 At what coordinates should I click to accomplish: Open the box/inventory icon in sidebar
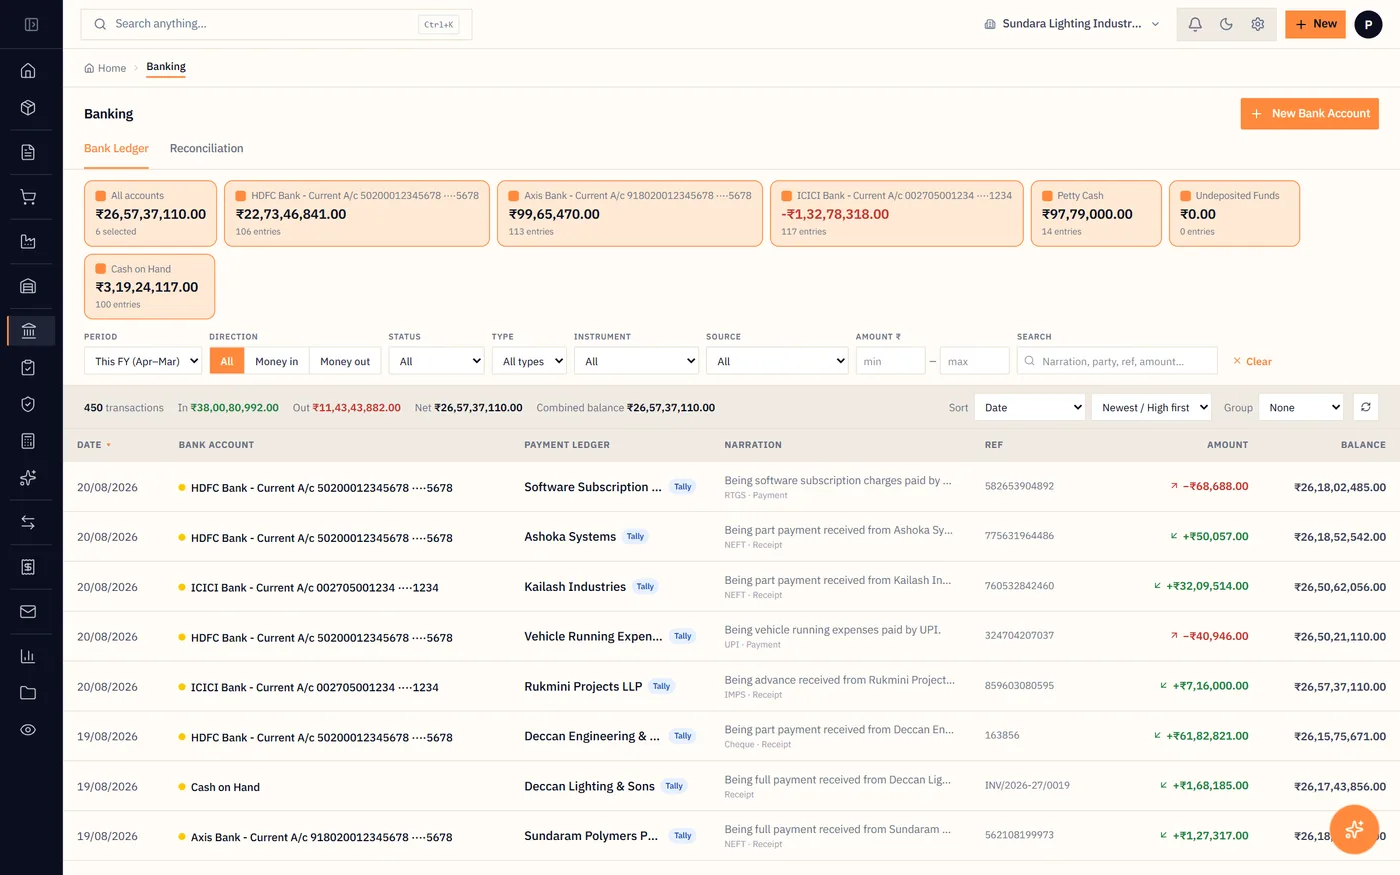(x=28, y=107)
